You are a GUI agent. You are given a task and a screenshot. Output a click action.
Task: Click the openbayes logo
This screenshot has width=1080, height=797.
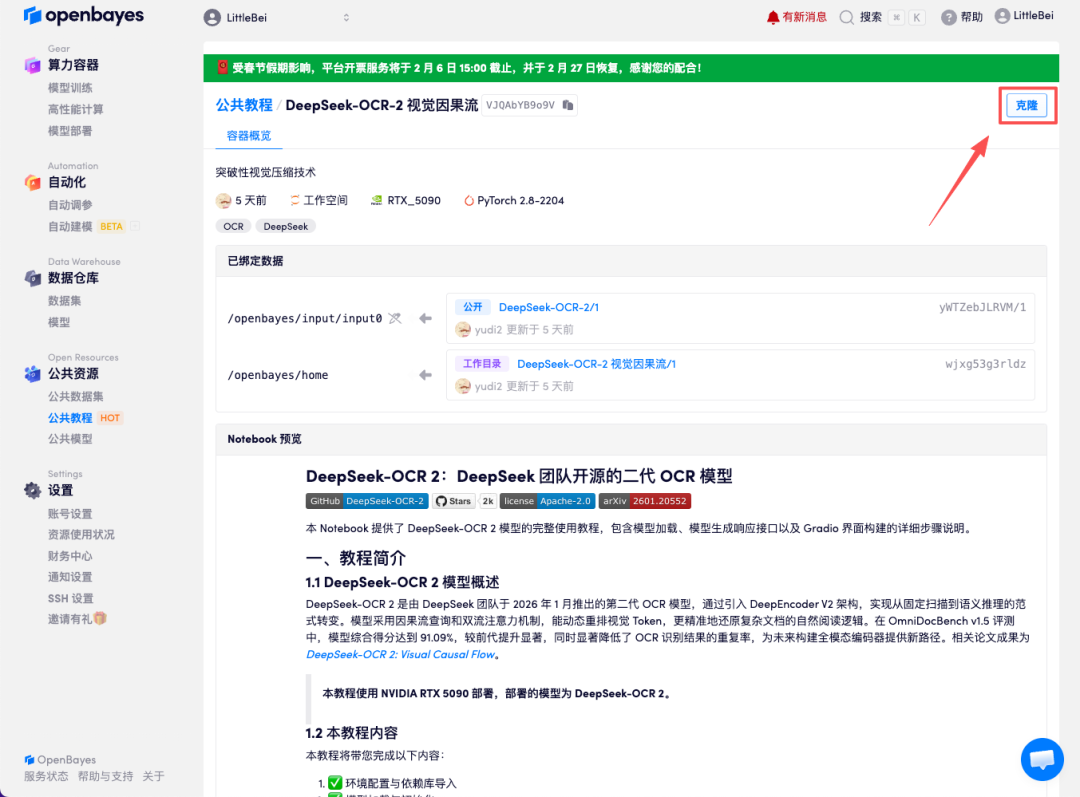84,15
